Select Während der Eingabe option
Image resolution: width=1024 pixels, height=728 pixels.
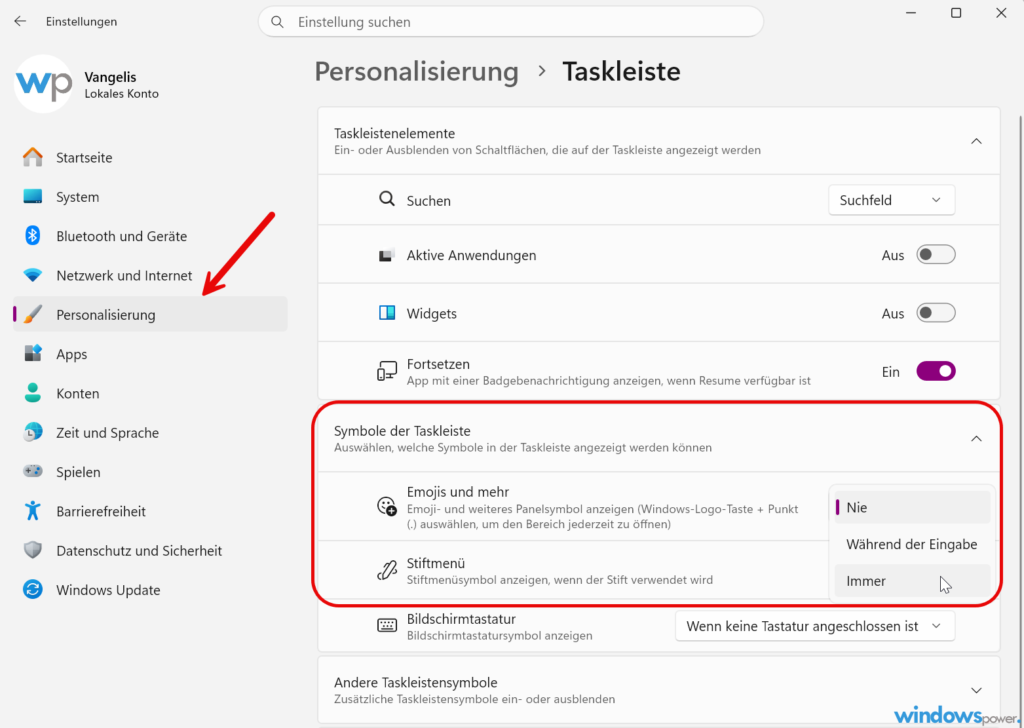point(912,544)
